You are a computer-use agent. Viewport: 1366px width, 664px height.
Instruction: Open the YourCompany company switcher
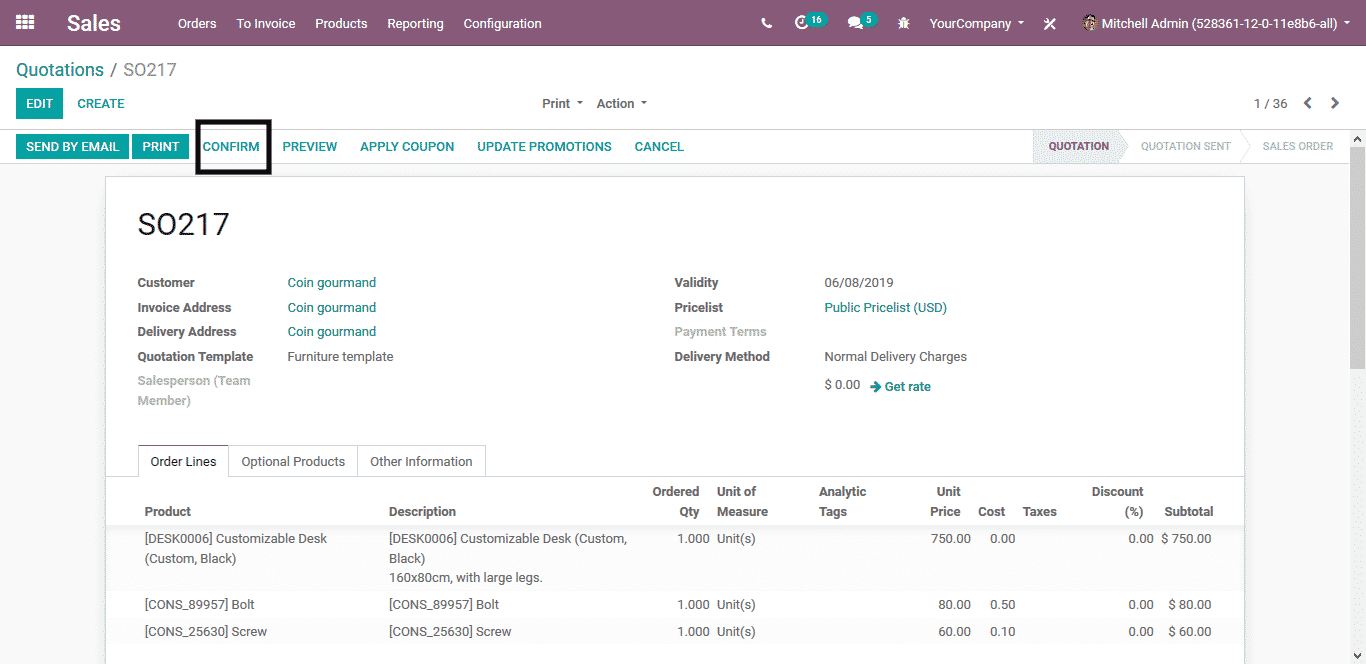(976, 23)
